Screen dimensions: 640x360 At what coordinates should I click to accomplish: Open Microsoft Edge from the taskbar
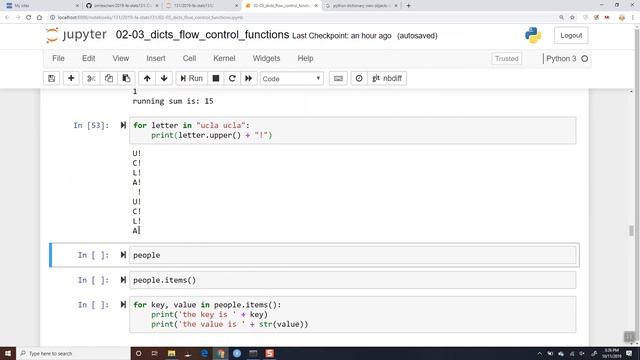pos(204,353)
